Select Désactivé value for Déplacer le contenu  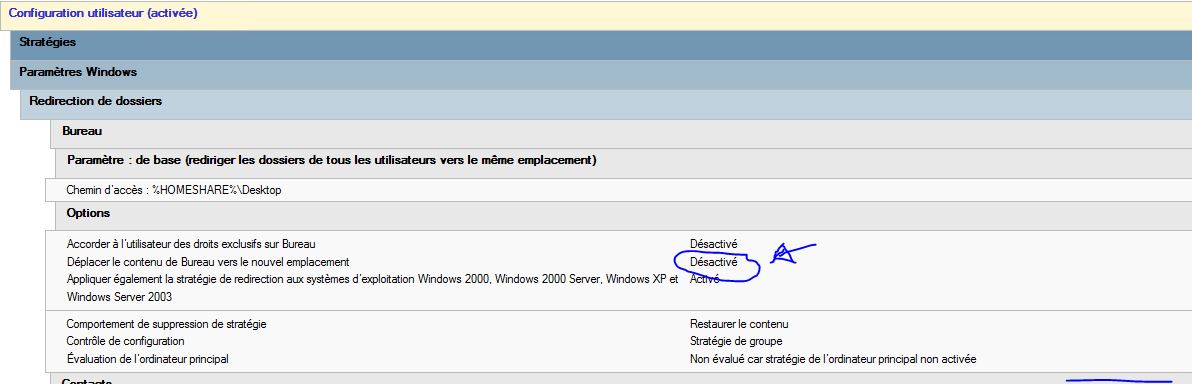(x=713, y=262)
